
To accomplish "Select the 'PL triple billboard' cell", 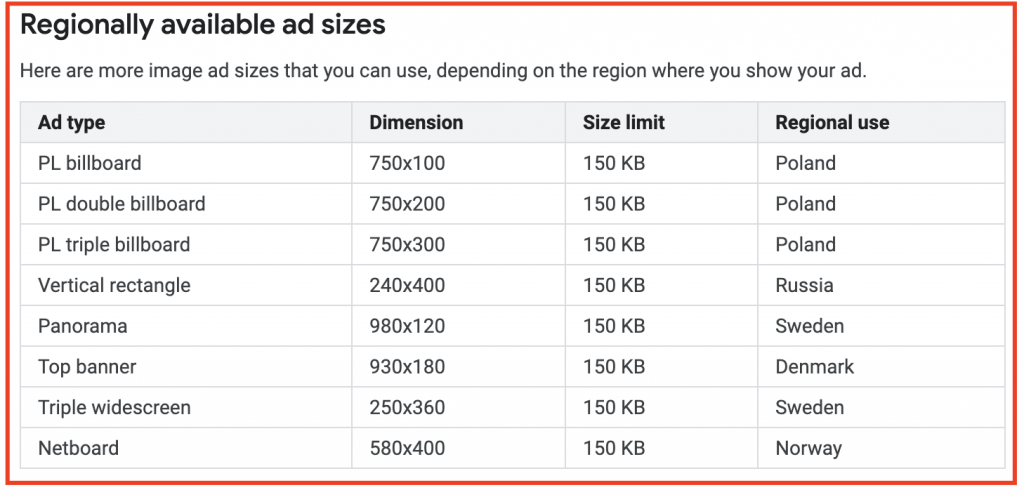I will point(114,245).
